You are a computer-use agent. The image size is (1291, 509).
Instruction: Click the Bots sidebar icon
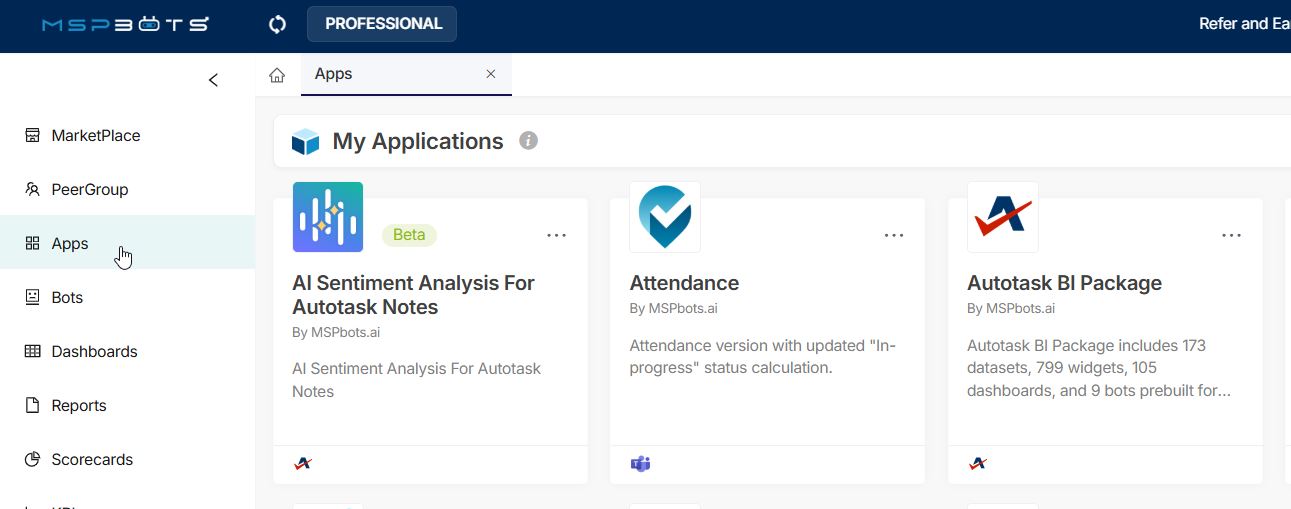point(32,297)
